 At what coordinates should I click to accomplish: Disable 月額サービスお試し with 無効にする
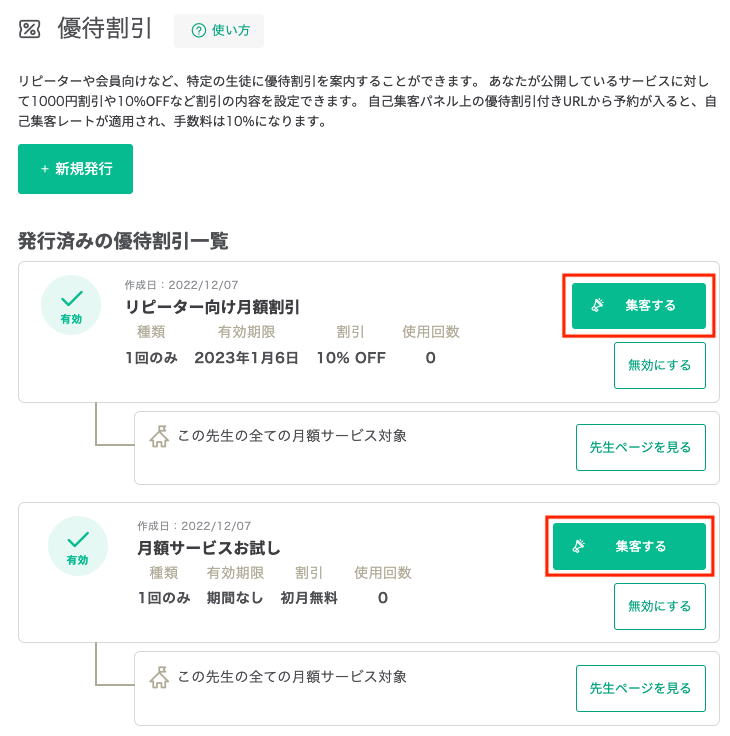[x=660, y=606]
